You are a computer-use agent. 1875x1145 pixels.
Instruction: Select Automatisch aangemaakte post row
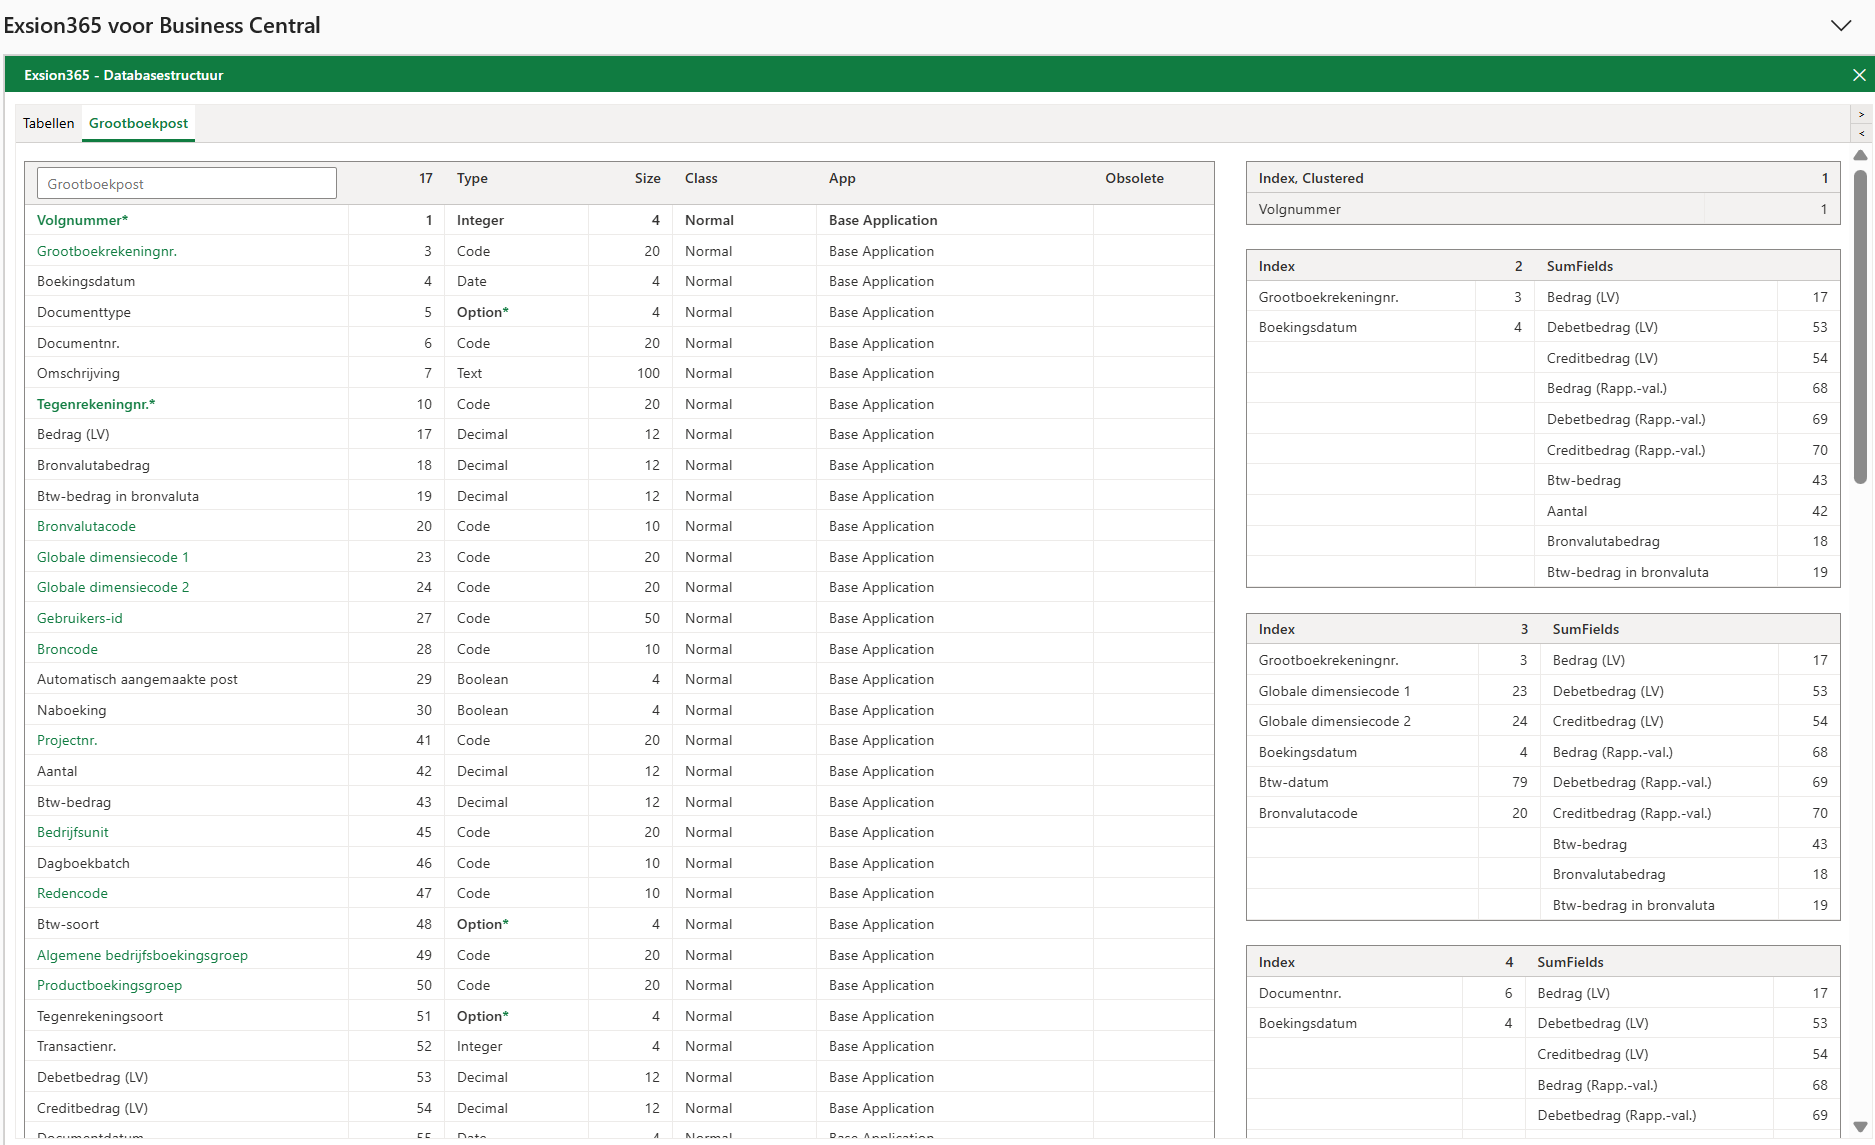click(619, 679)
